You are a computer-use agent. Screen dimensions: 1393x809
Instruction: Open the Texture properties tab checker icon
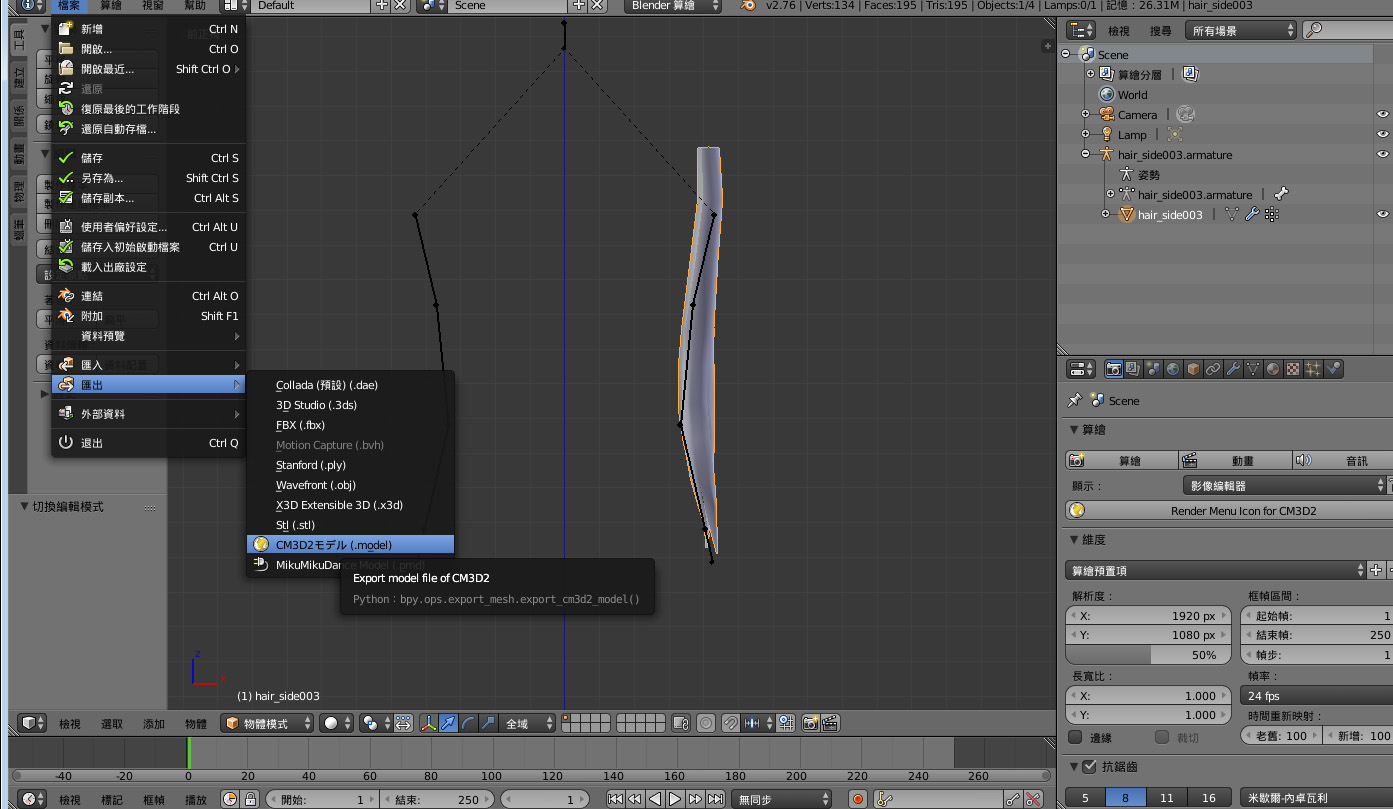pos(1293,369)
